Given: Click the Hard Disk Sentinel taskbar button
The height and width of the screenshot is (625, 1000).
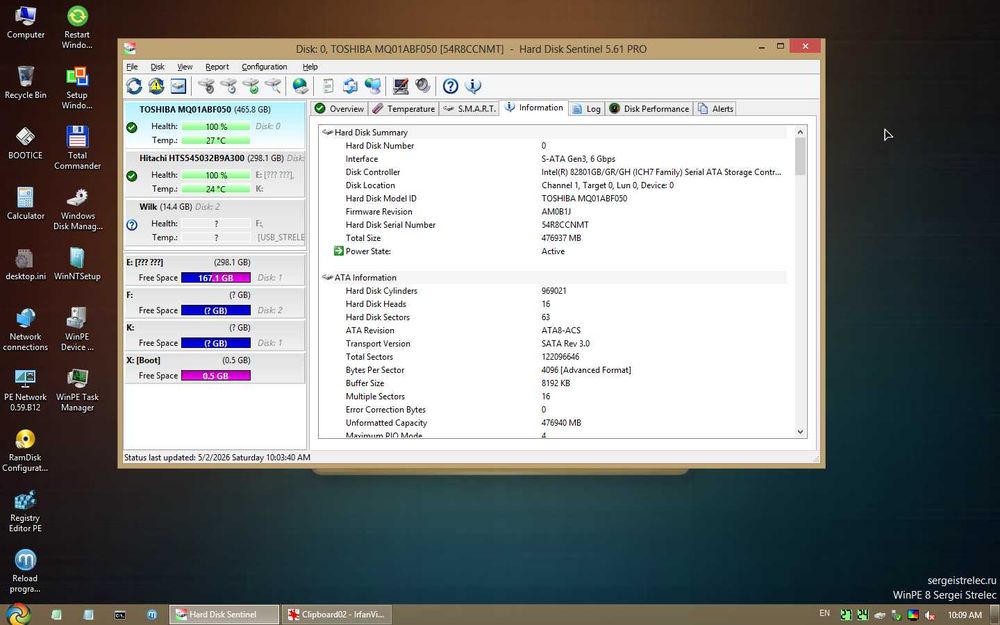Looking at the screenshot, I should [224, 615].
